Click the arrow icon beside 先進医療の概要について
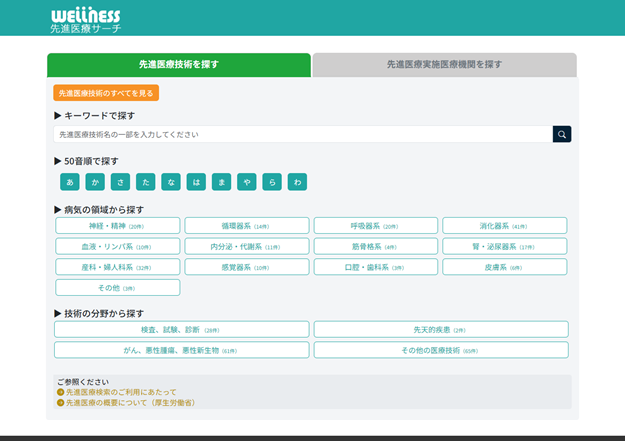The width and height of the screenshot is (625, 441). tap(61, 403)
